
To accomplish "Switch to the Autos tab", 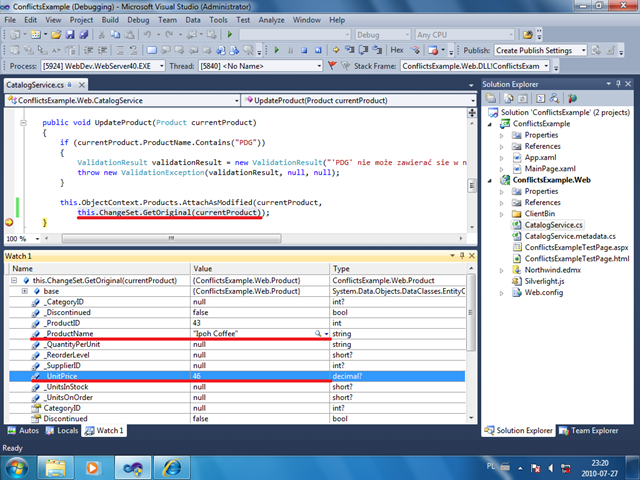I will [x=23, y=431].
